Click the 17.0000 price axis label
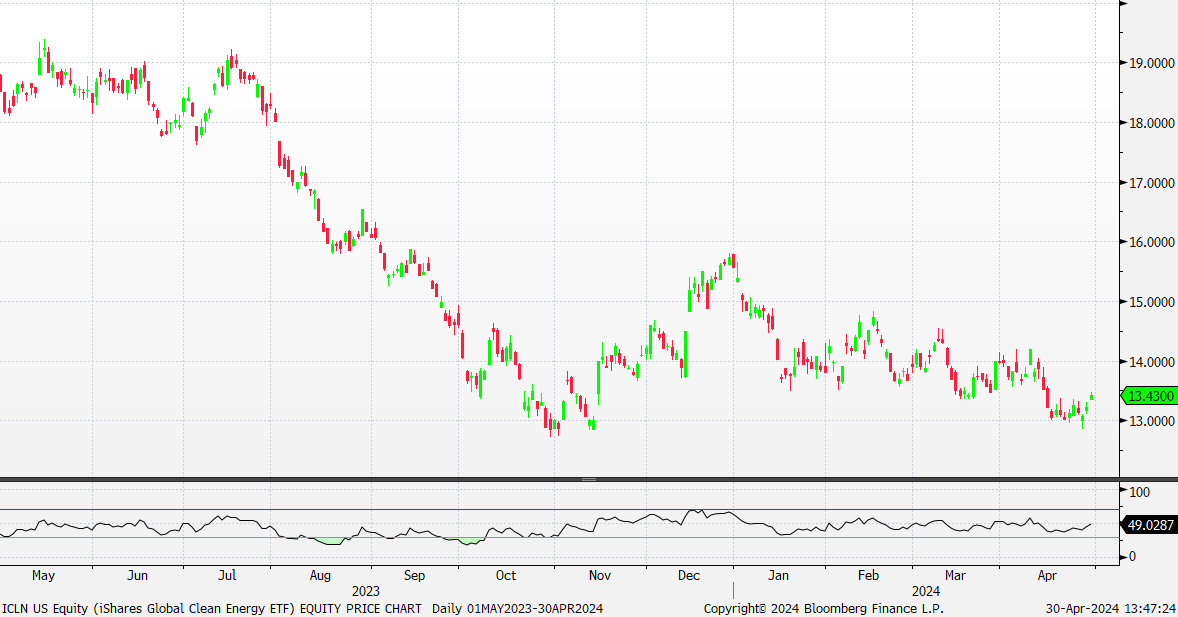This screenshot has width=1178, height=617. tap(1152, 183)
